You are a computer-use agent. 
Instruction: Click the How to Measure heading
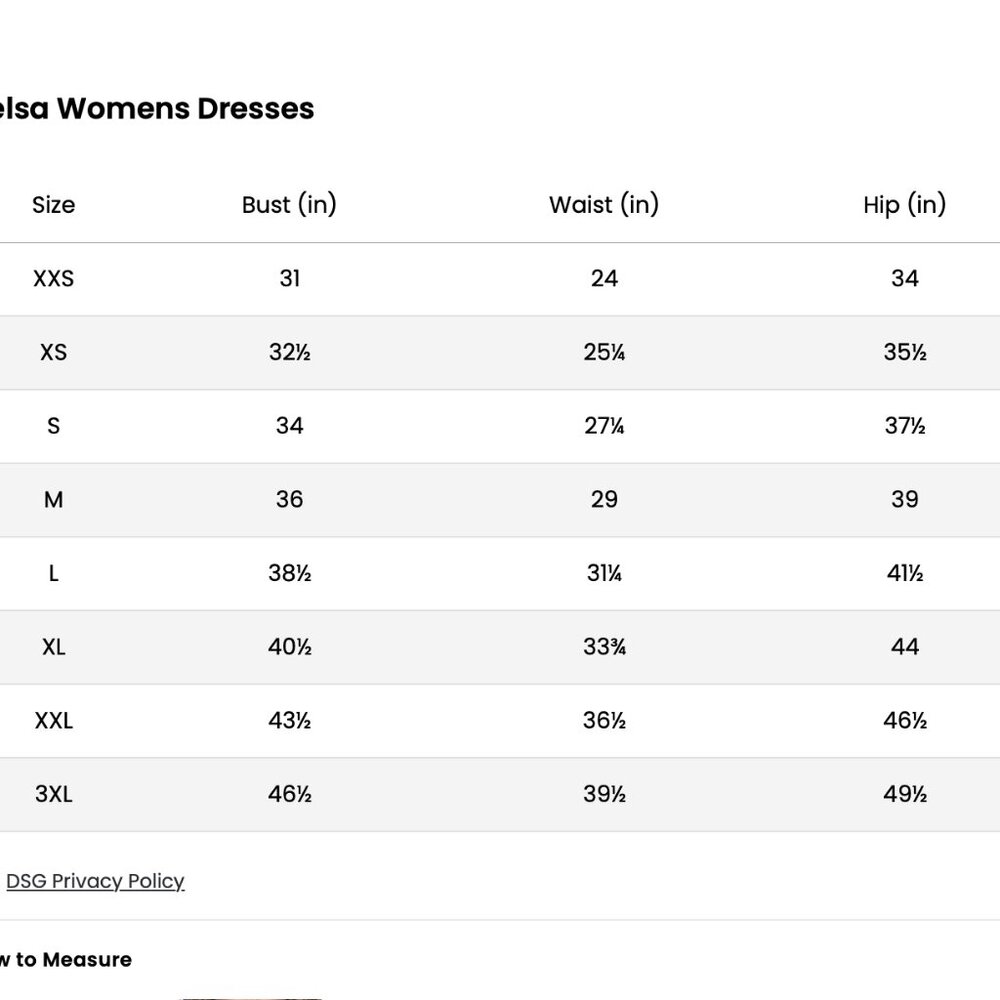click(66, 959)
